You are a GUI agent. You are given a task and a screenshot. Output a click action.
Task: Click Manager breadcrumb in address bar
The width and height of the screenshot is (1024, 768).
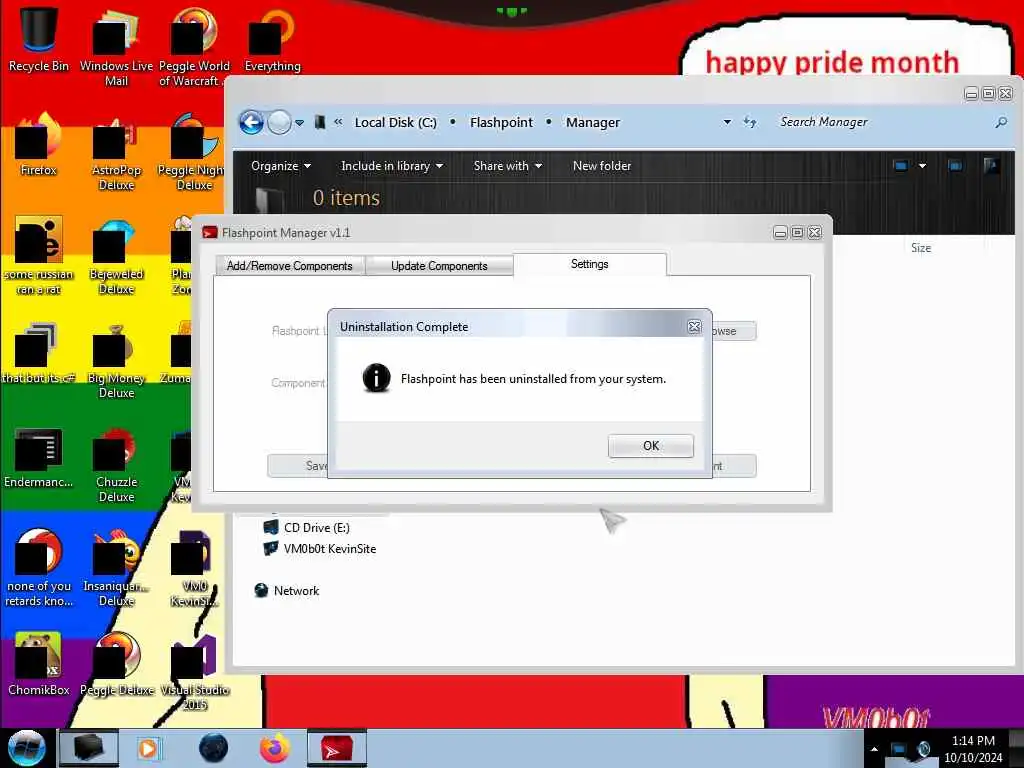click(x=593, y=122)
